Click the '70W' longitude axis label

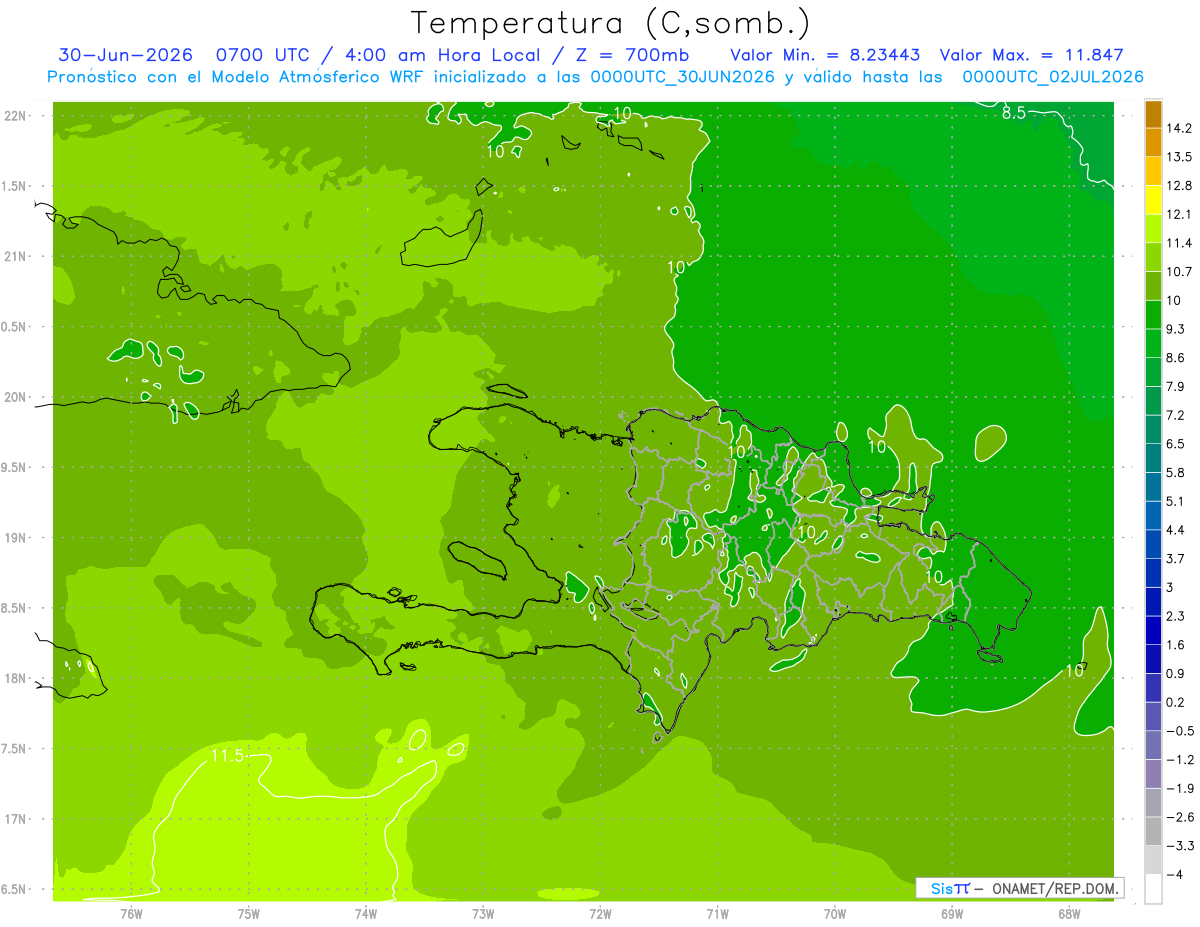834,913
